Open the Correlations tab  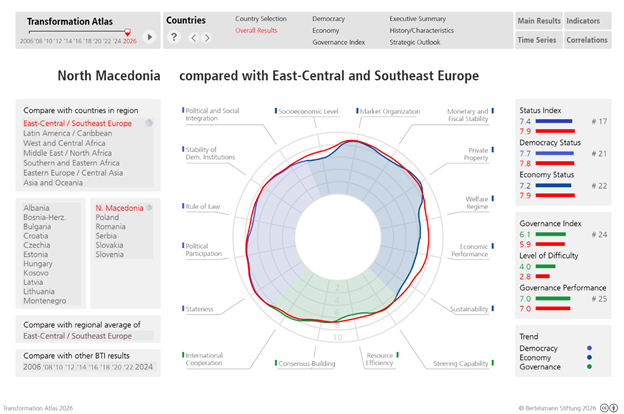coord(587,40)
